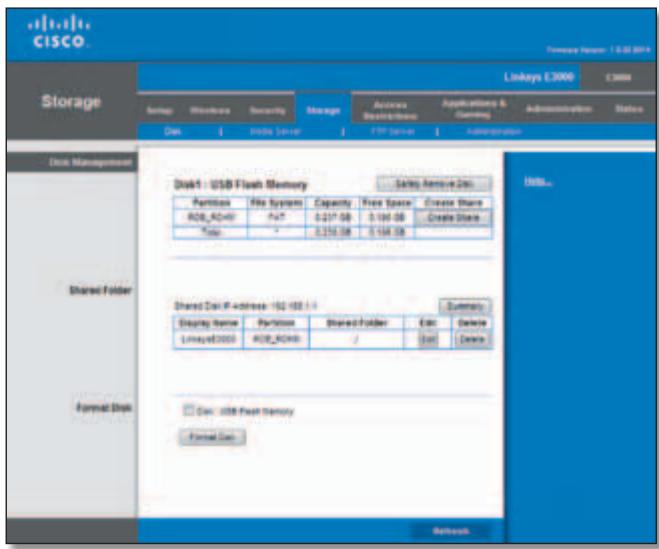Switch to the FTP Server sub-tab
659x549 pixels.
pyautogui.click(x=393, y=132)
